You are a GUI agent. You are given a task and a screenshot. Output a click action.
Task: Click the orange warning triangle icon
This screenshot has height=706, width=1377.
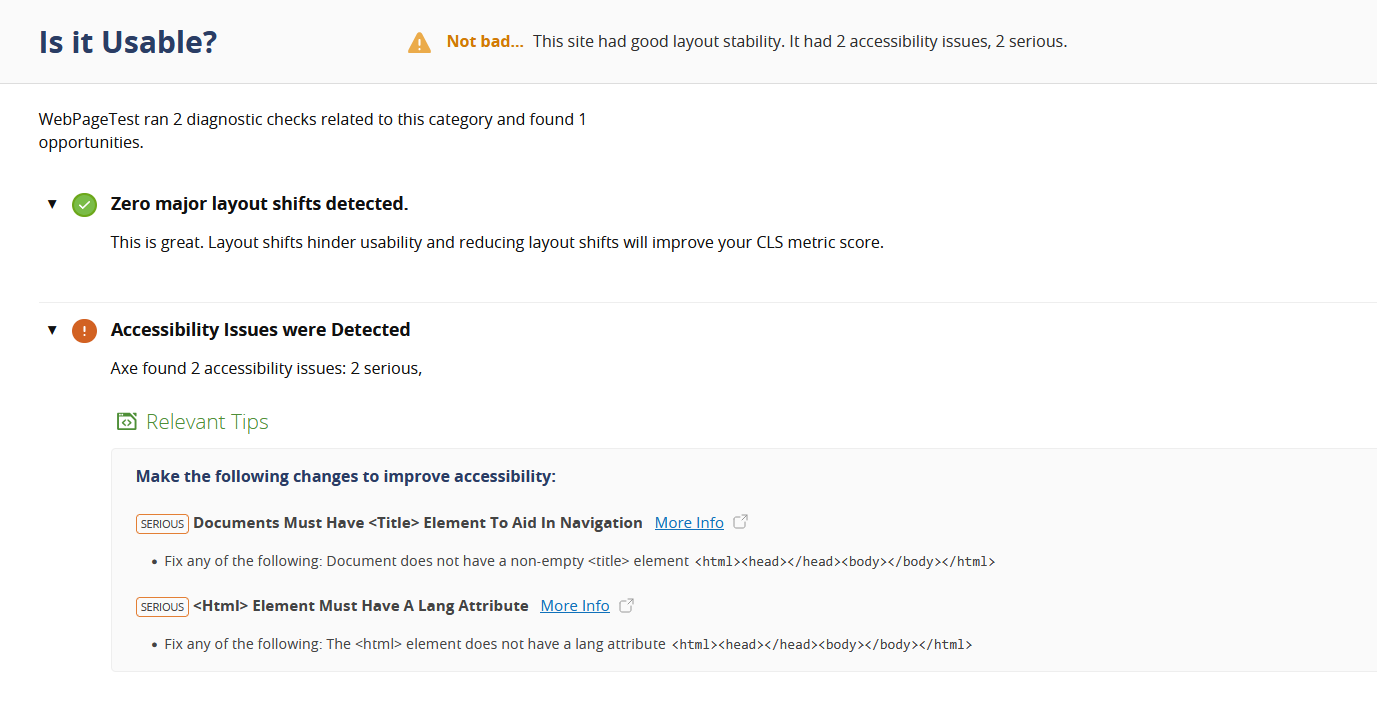pyautogui.click(x=419, y=43)
